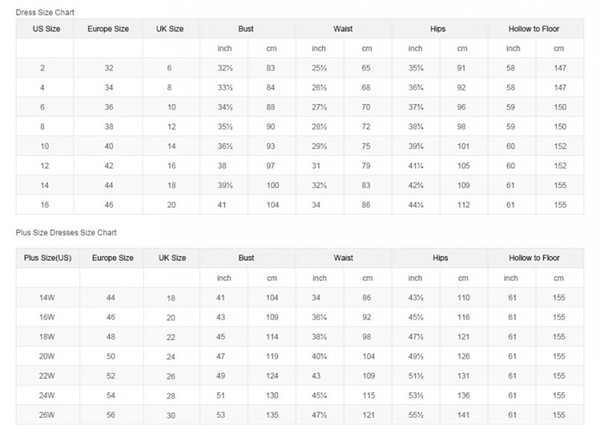
Task: Click the 112 cm hips cell
Action: pos(461,203)
